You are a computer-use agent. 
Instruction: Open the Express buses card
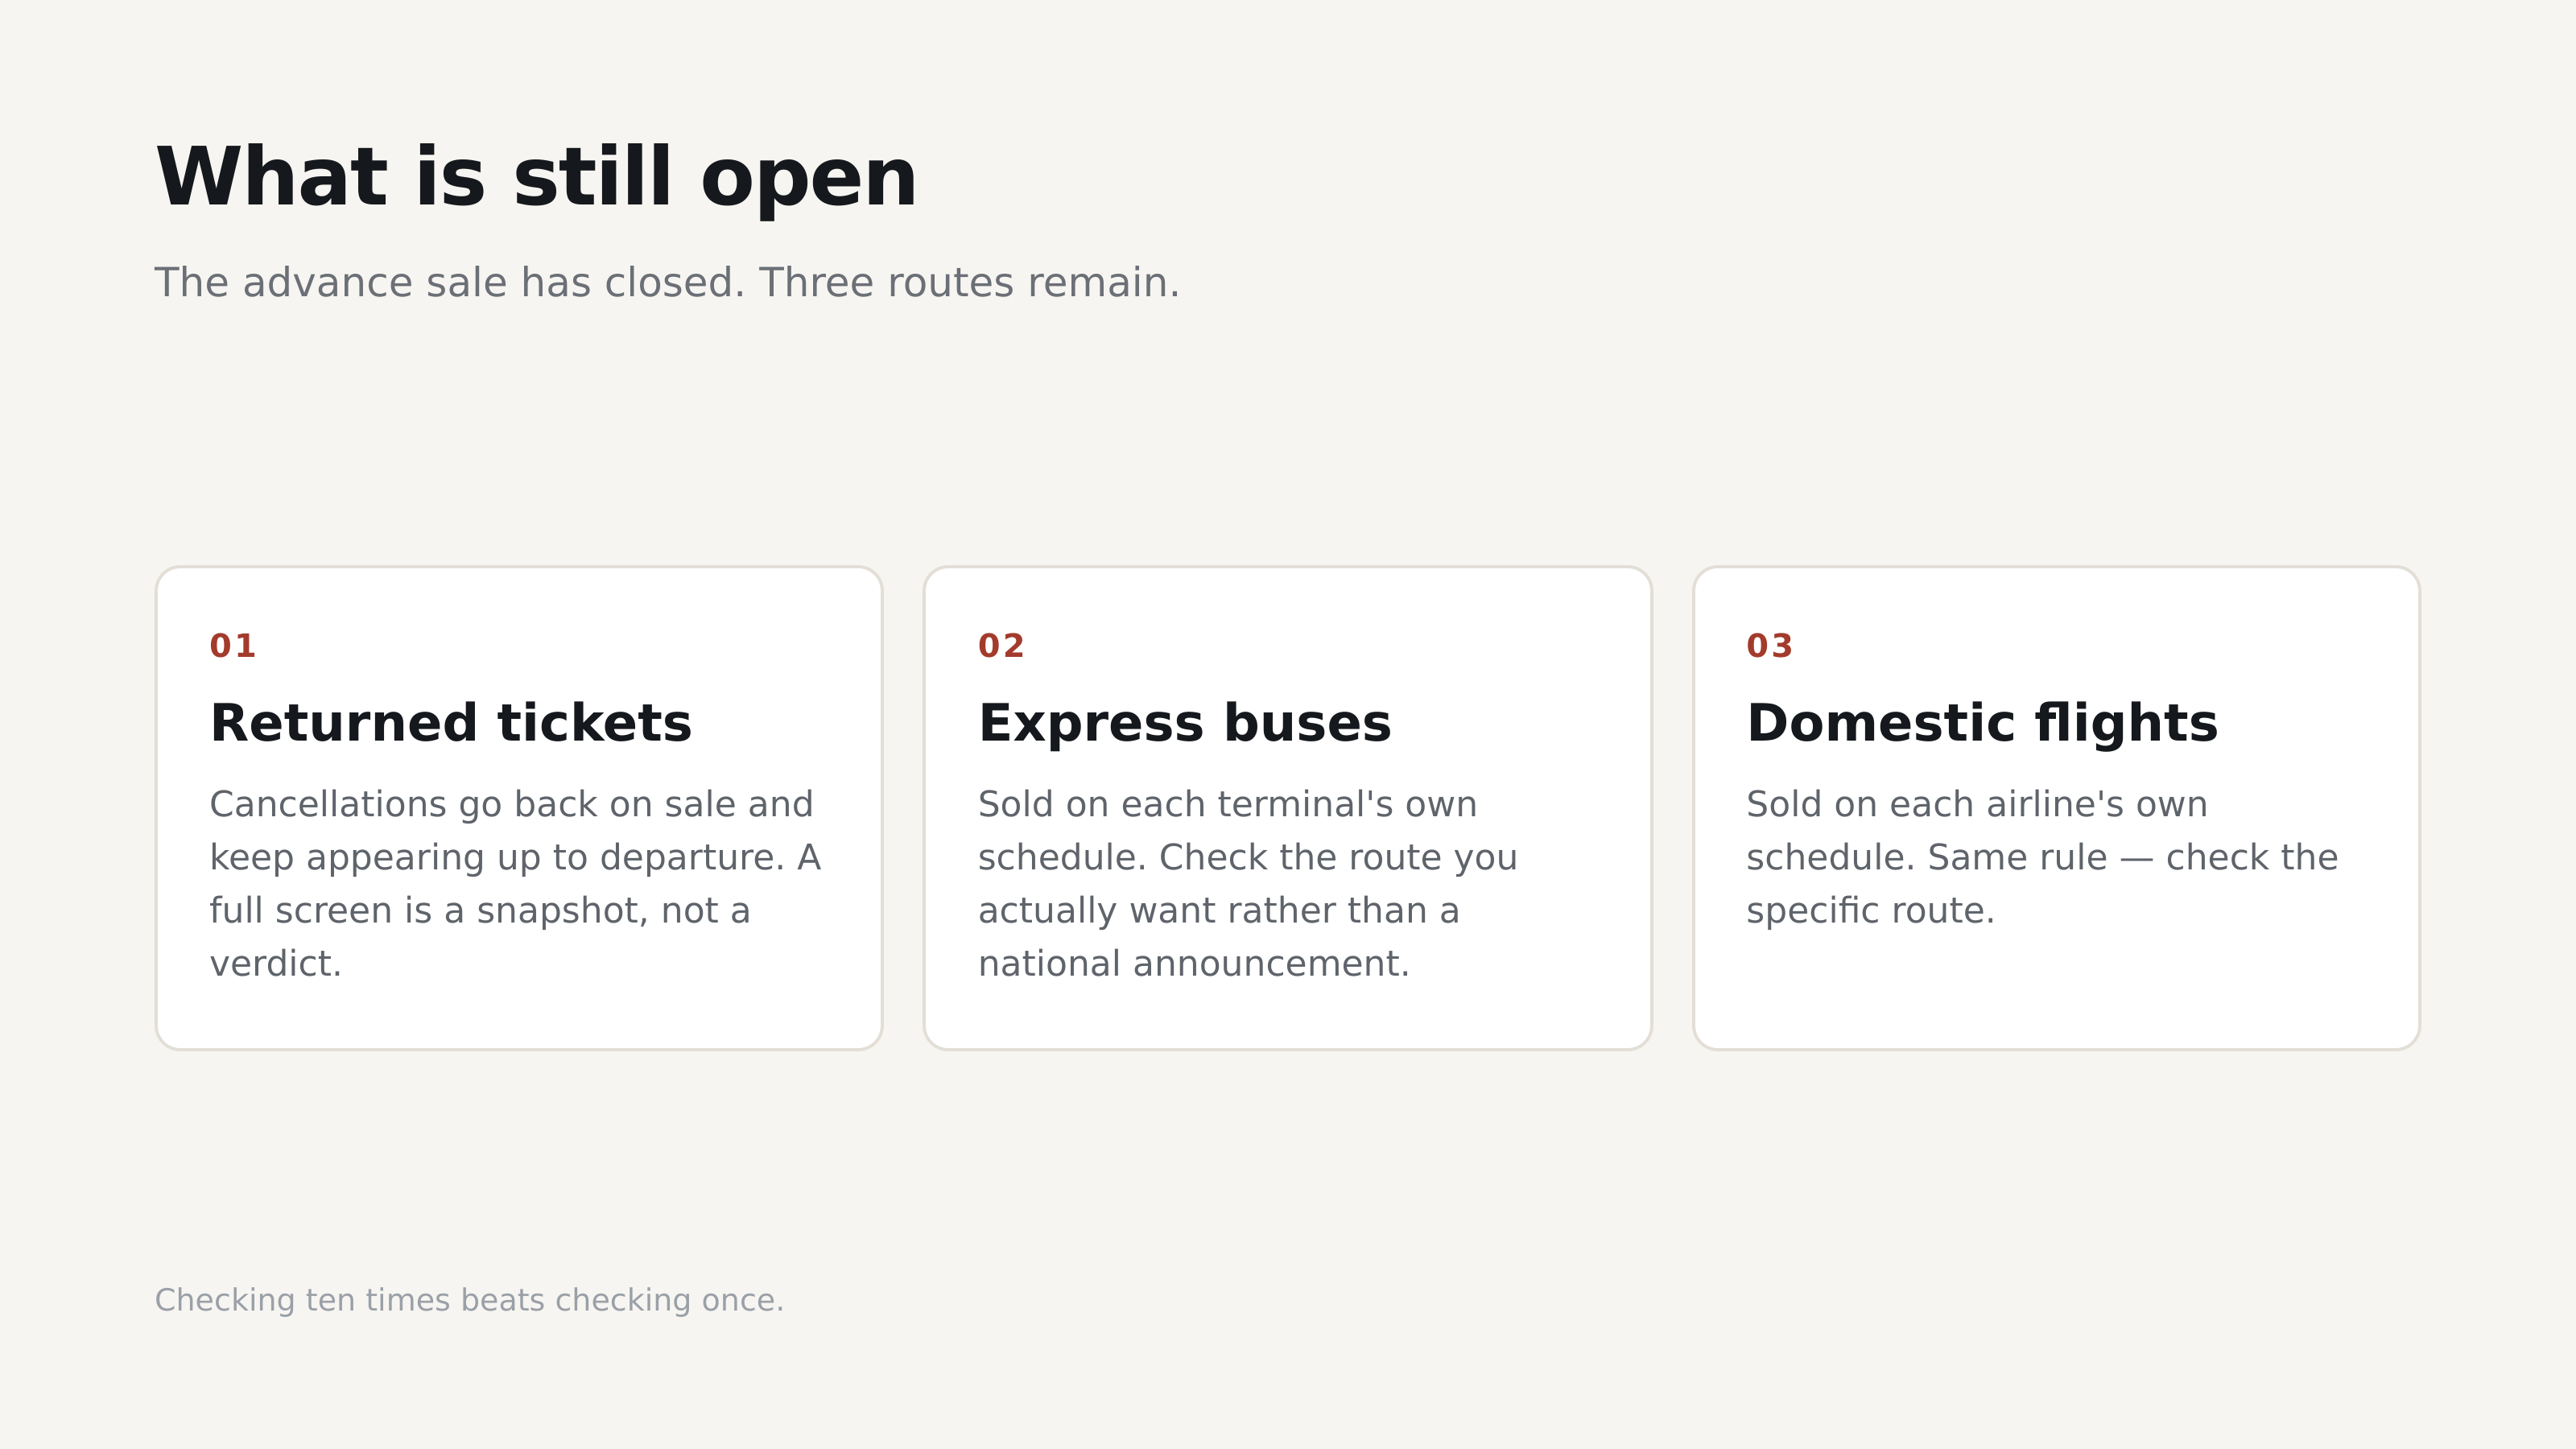point(1287,808)
